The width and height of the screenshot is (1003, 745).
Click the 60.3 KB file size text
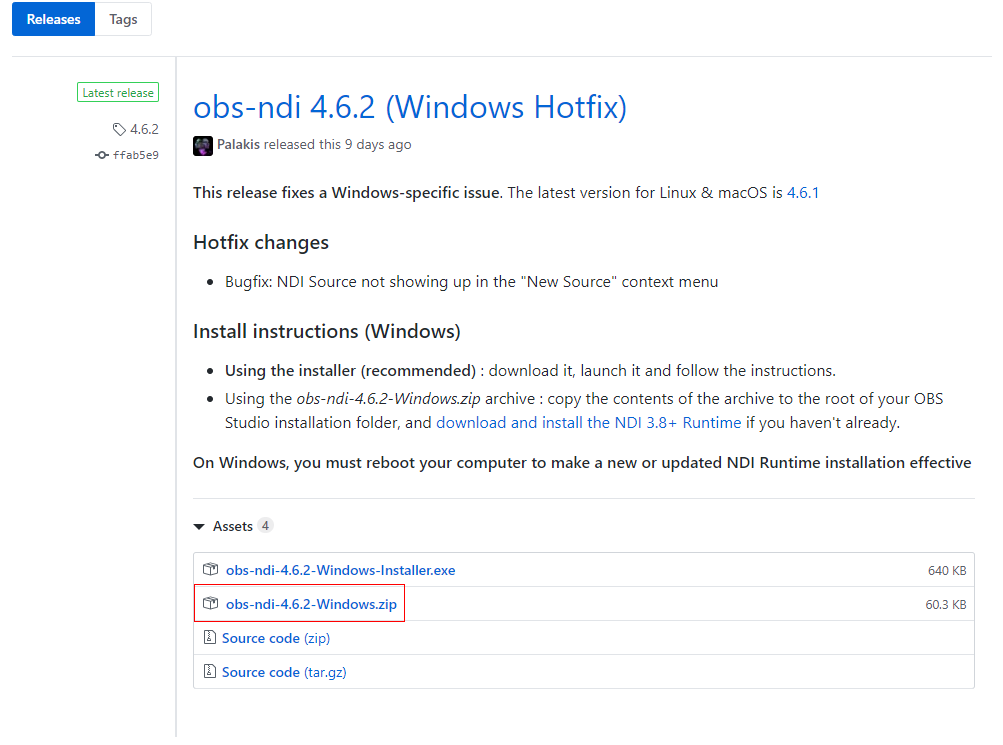point(945,604)
